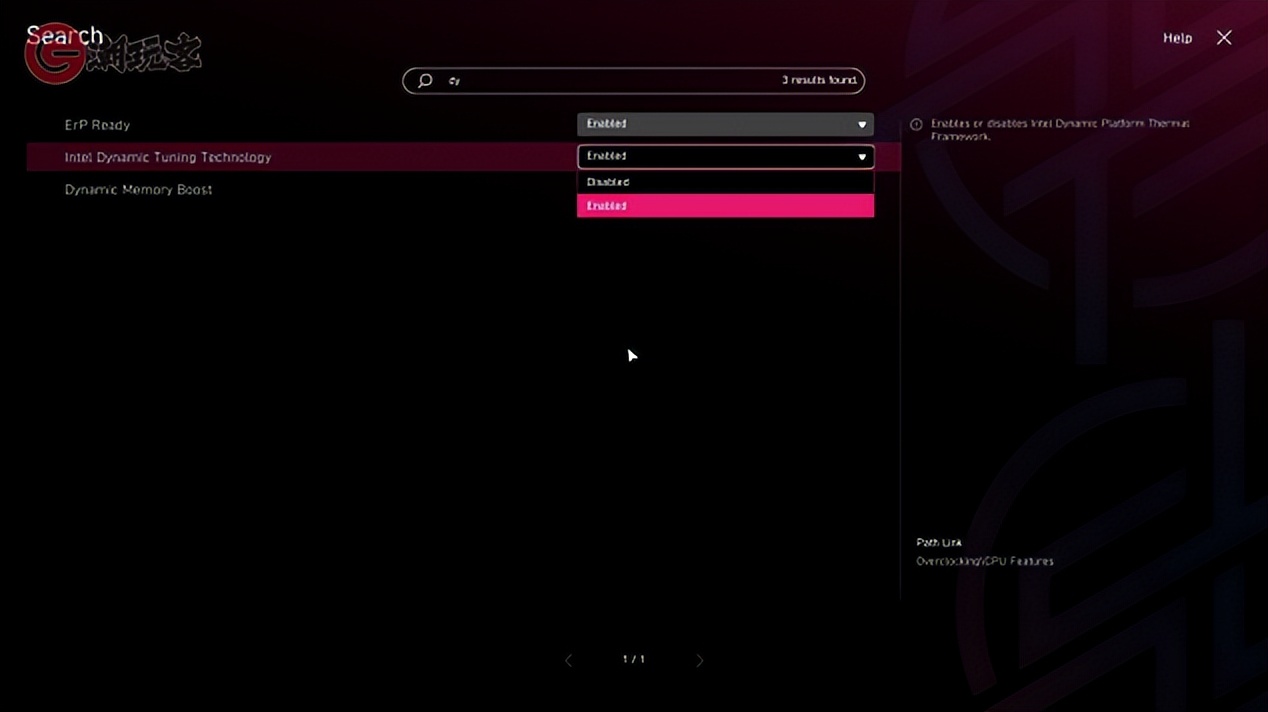
Task: Select the ErP Ready setting row
Action: 463,125
